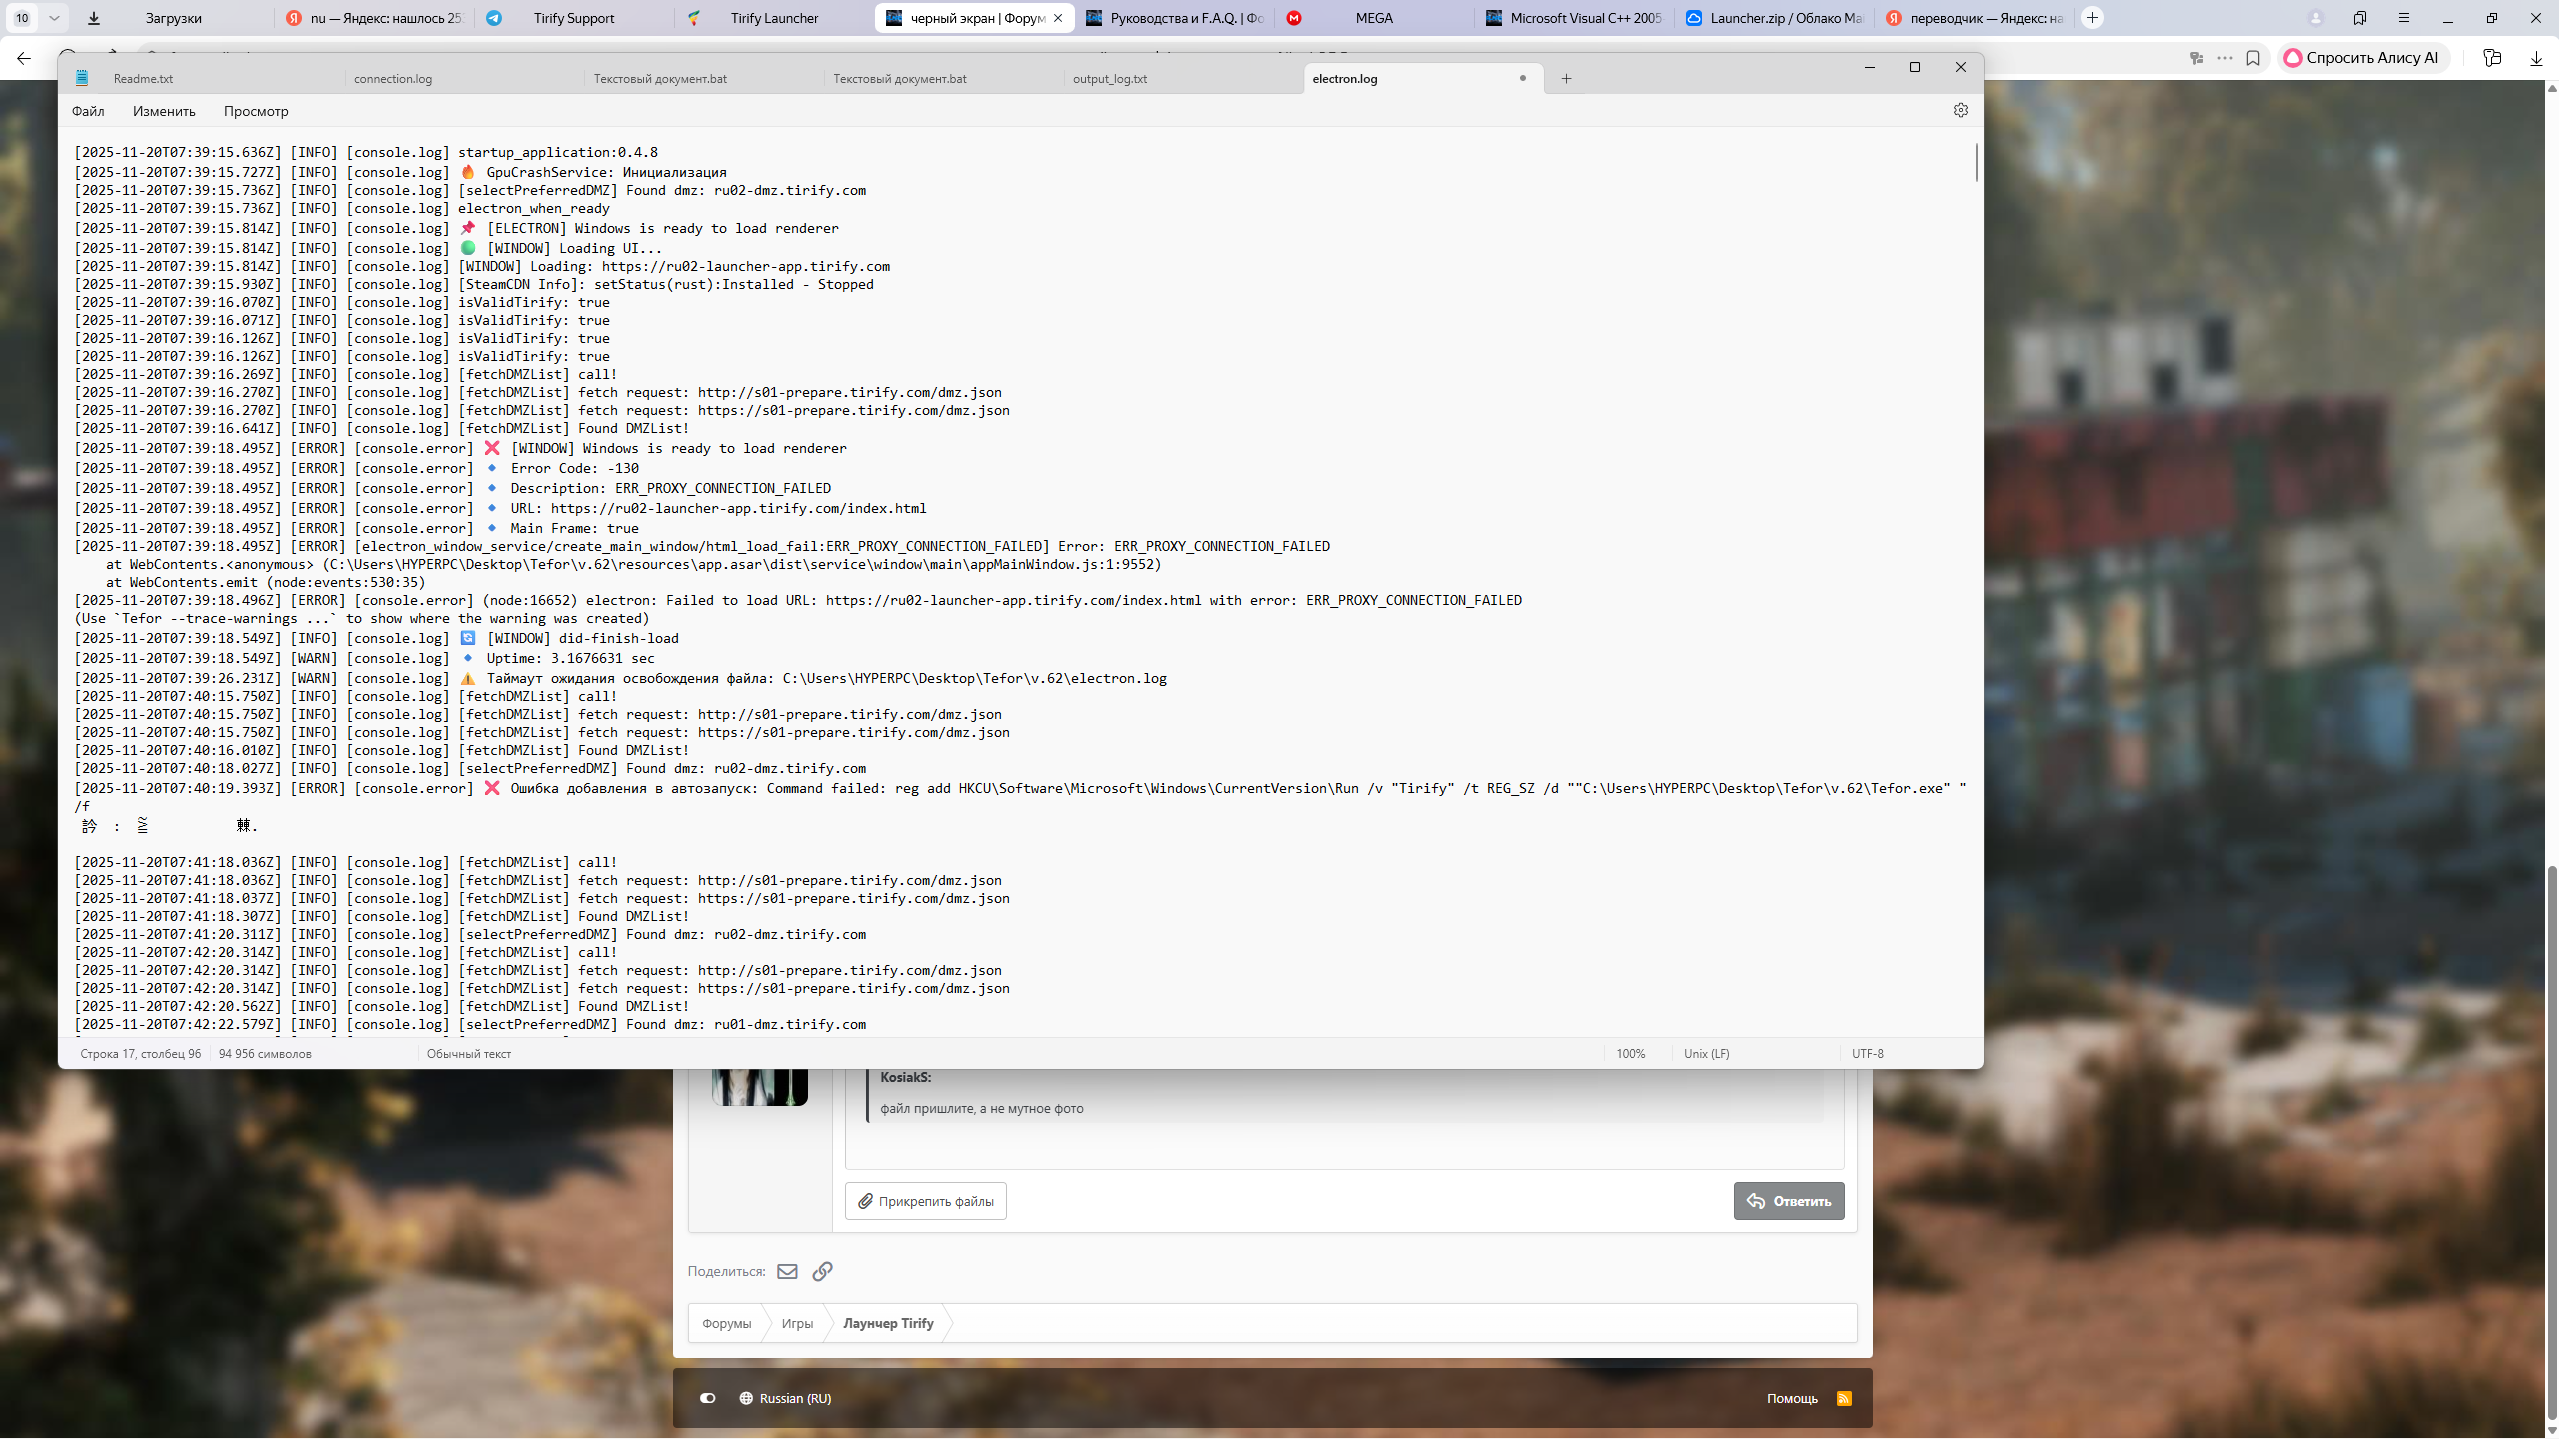Copy link via chain icon
2559x1439 pixels.
822,1271
